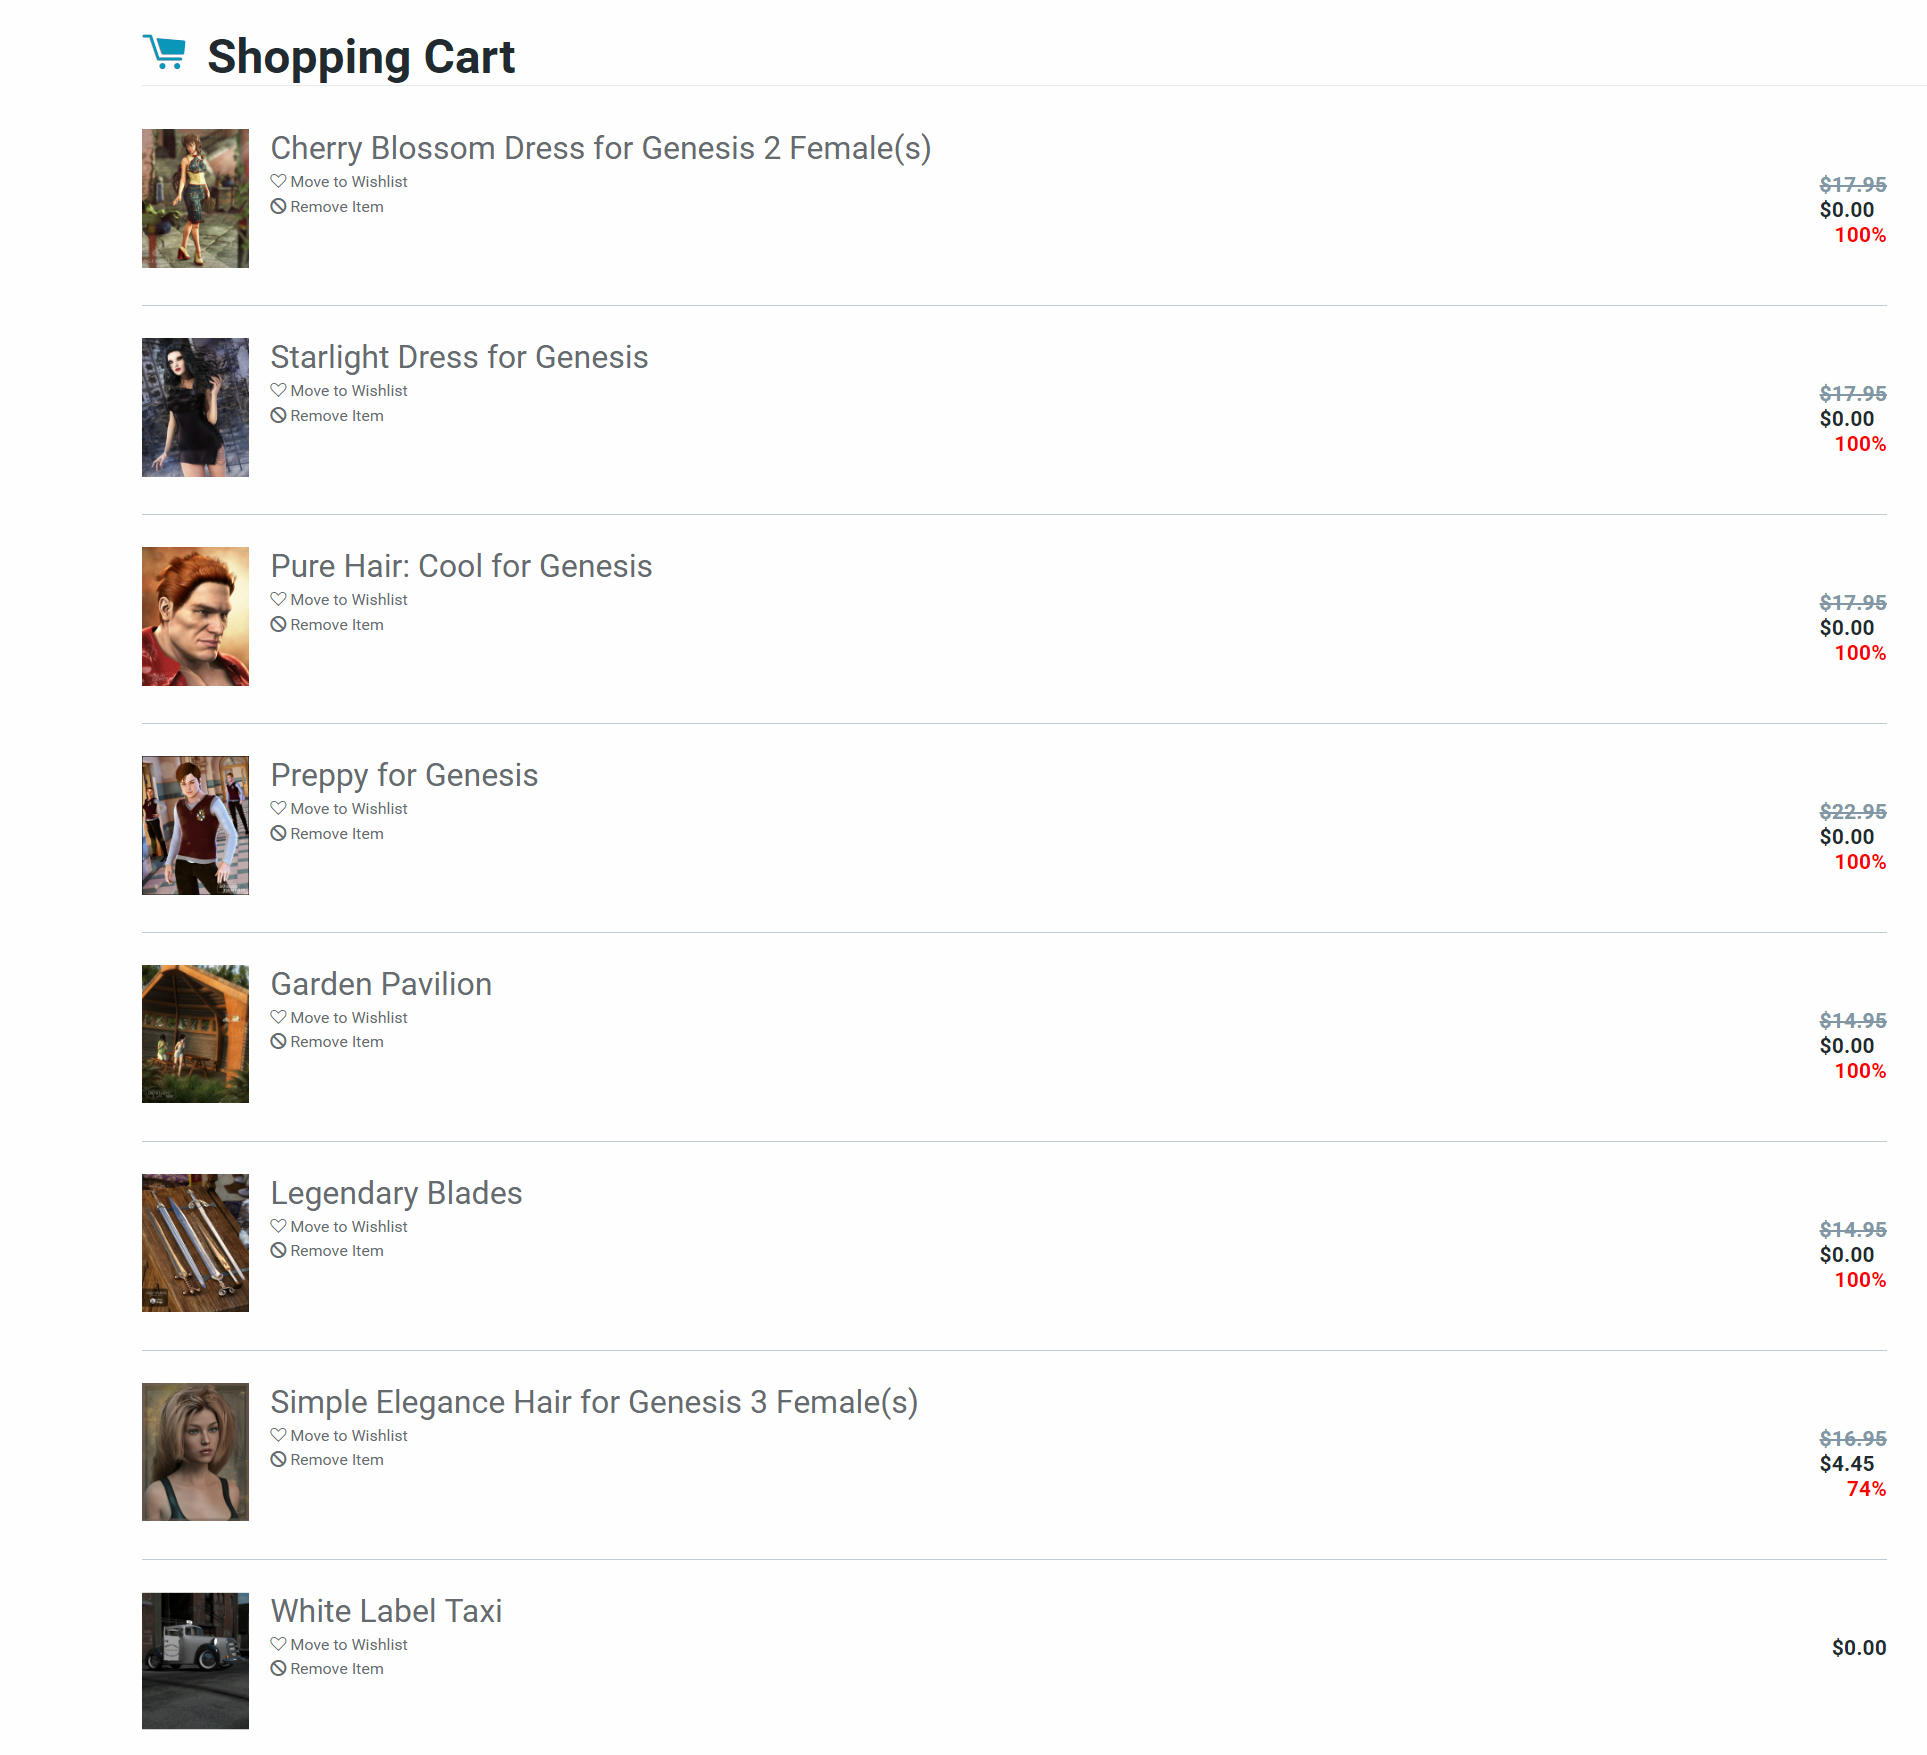Viewport: 1927px width, 1755px height.
Task: Click the shopping cart icon beside the heading
Action: pos(165,52)
